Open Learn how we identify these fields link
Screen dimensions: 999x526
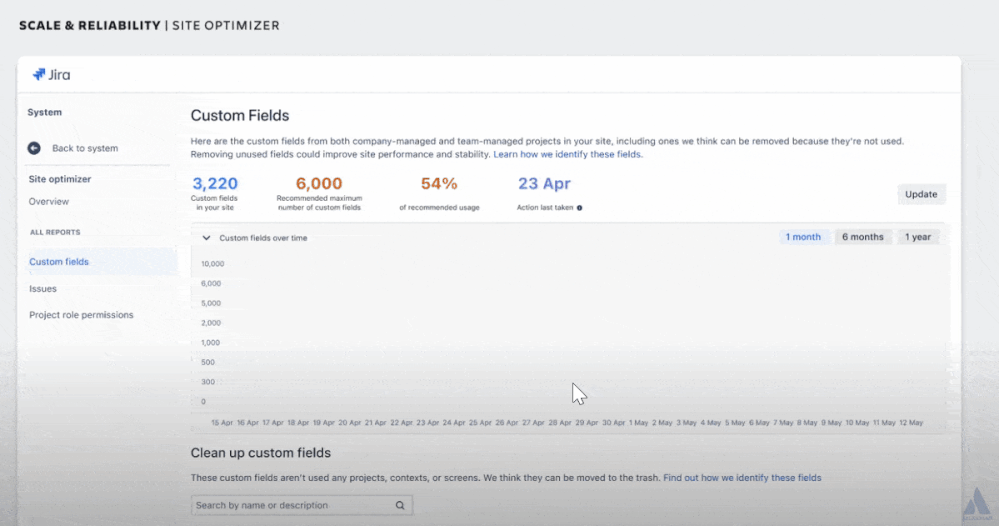568,154
